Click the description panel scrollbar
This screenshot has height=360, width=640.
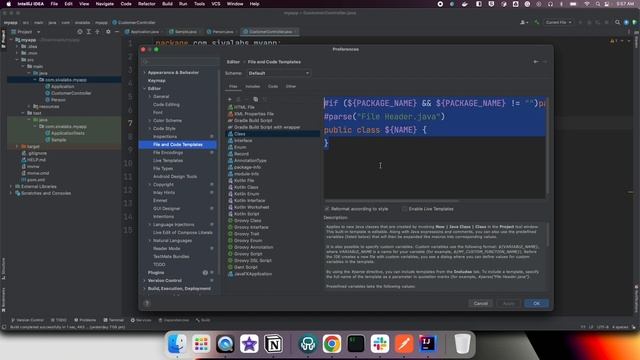(x=547, y=235)
